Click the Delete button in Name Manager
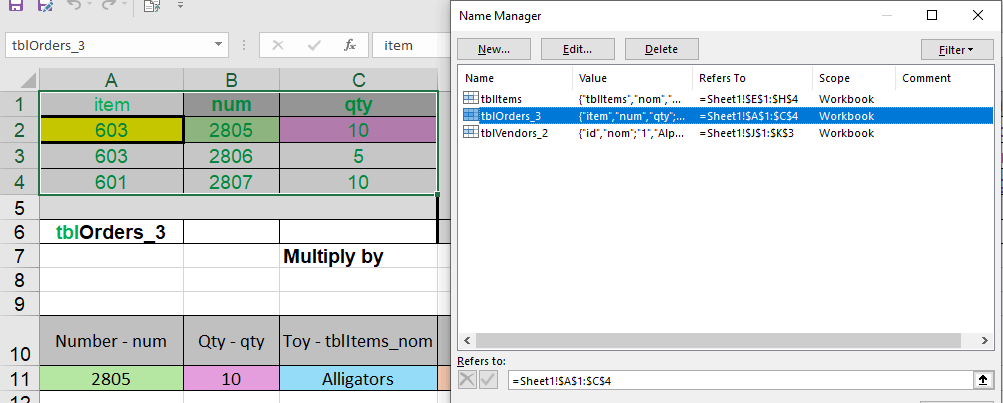The image size is (1003, 403). click(661, 49)
